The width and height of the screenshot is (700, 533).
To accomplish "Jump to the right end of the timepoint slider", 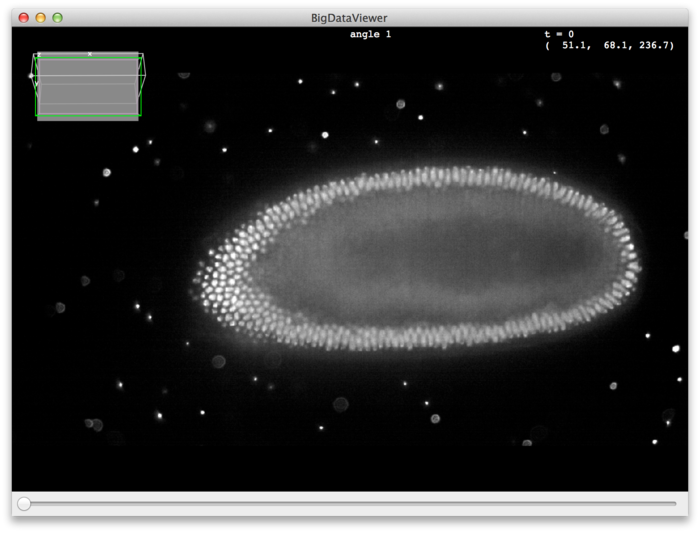I will tap(675, 503).
